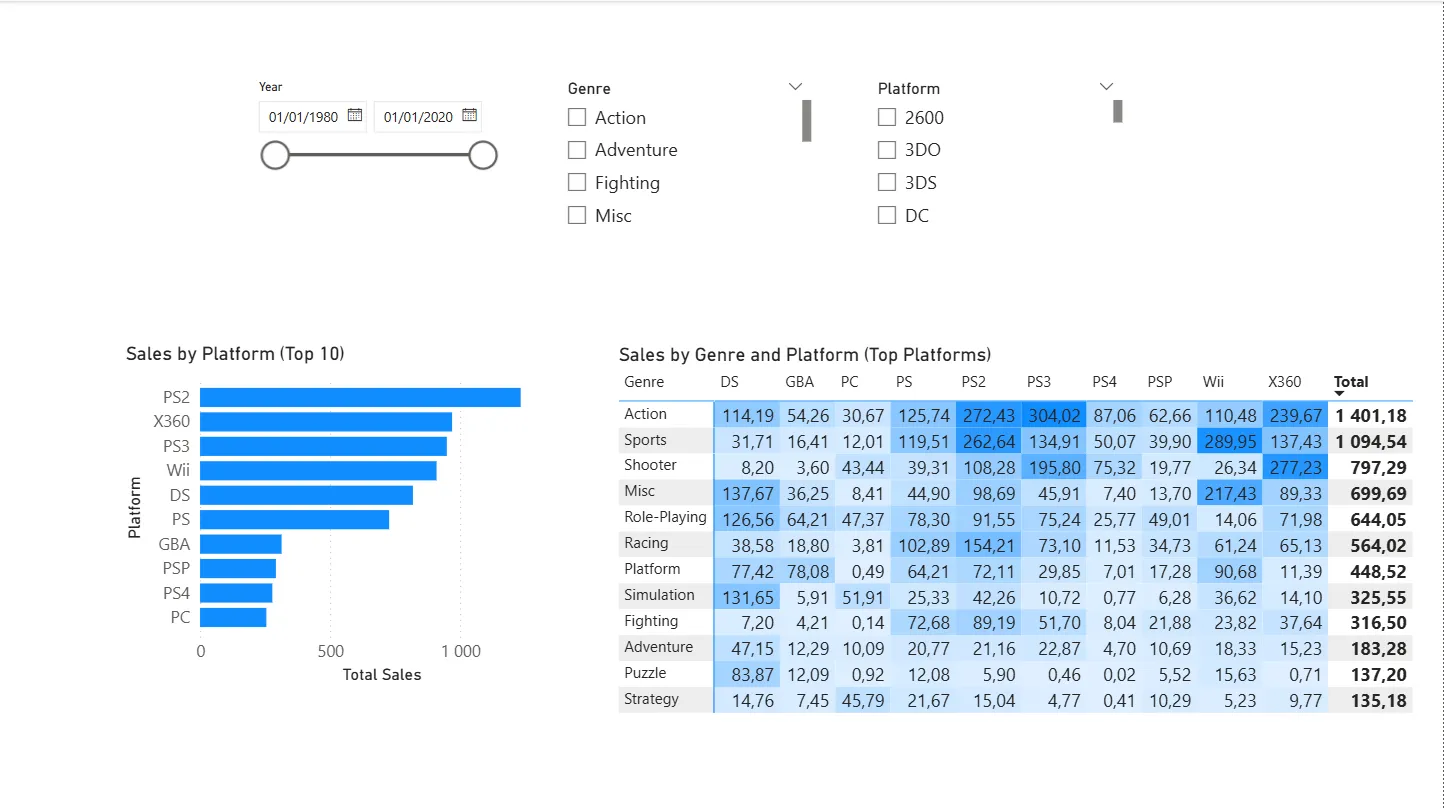Select the X360 bar in chart

[x=326, y=422]
